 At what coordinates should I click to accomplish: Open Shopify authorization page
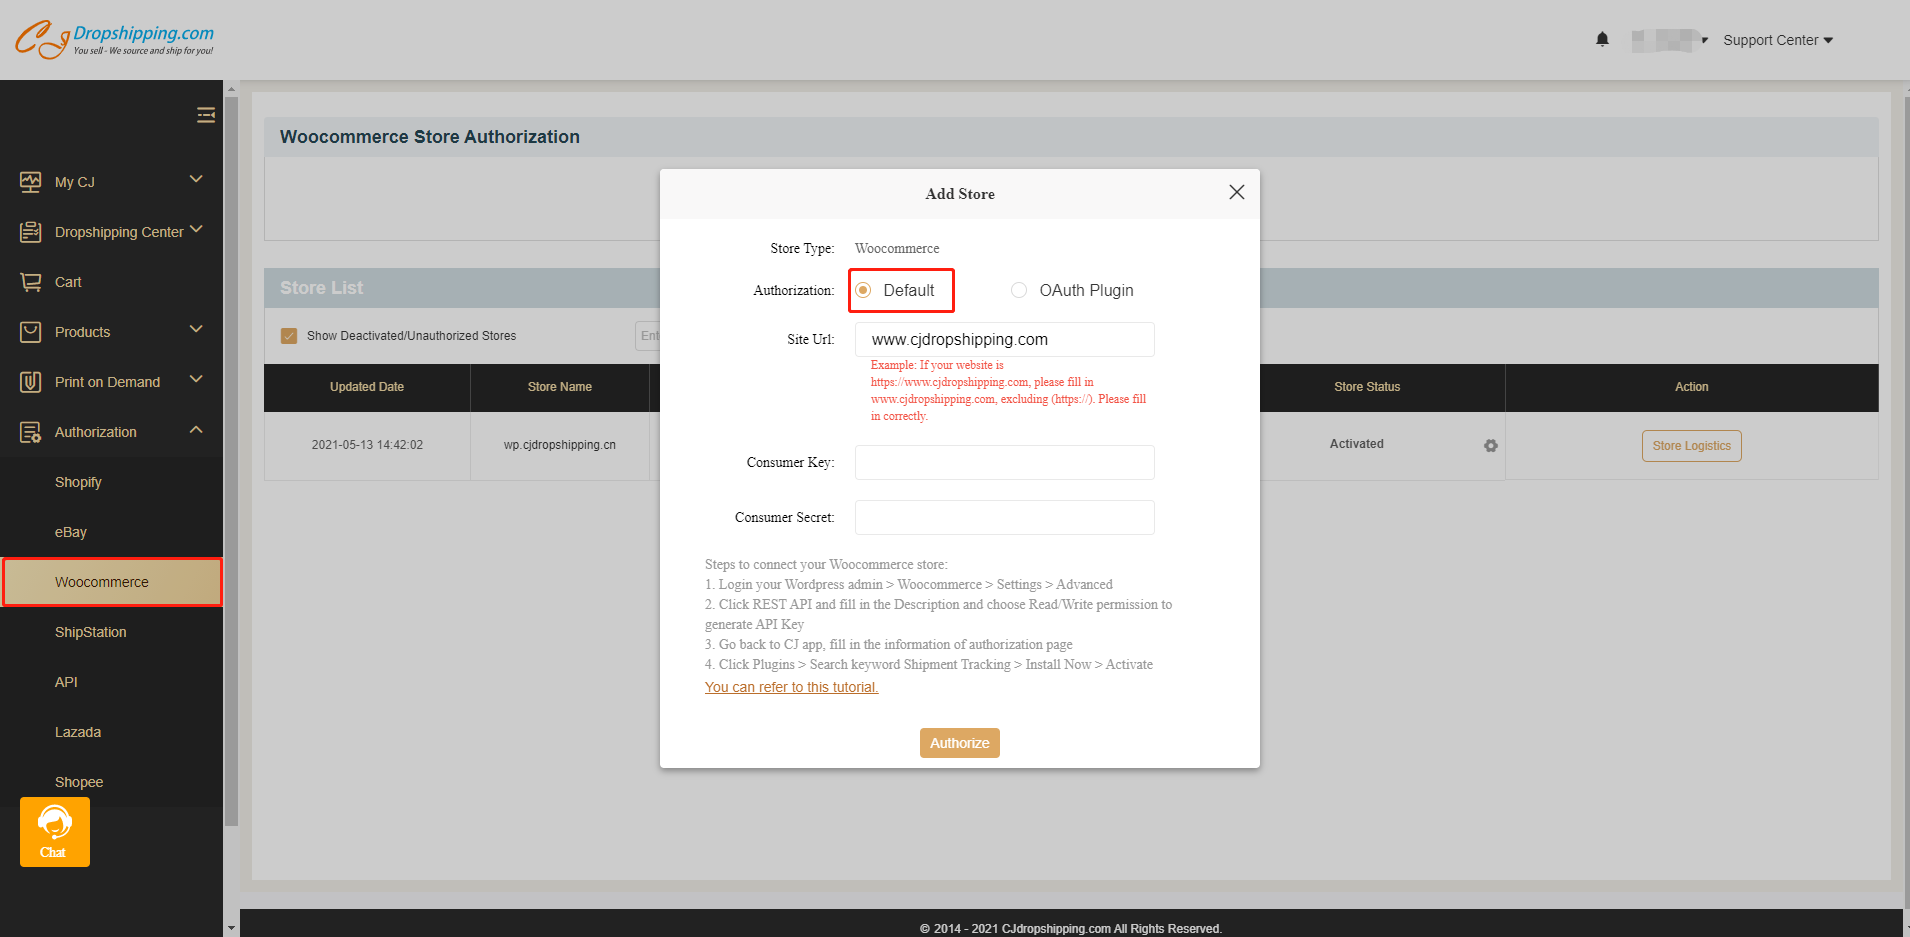coord(78,482)
